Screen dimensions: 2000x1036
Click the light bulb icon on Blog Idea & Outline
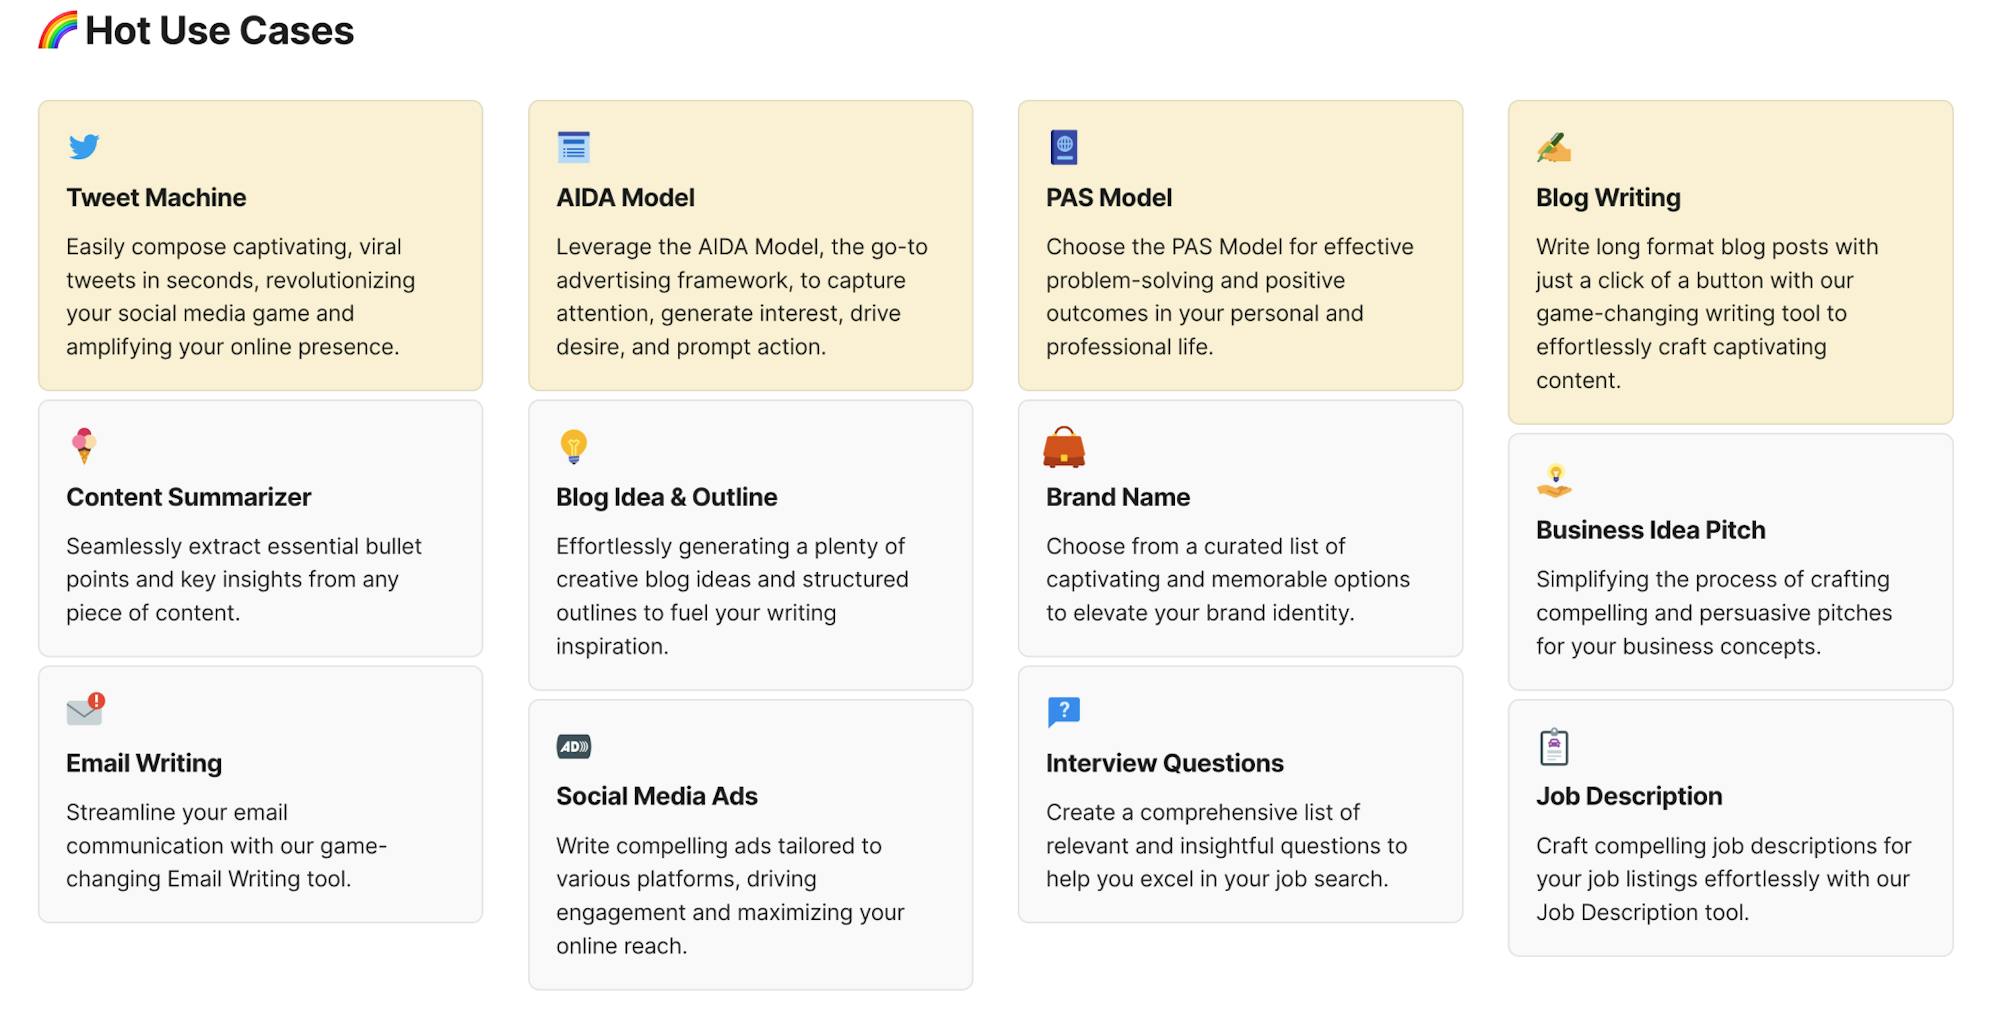click(x=573, y=447)
